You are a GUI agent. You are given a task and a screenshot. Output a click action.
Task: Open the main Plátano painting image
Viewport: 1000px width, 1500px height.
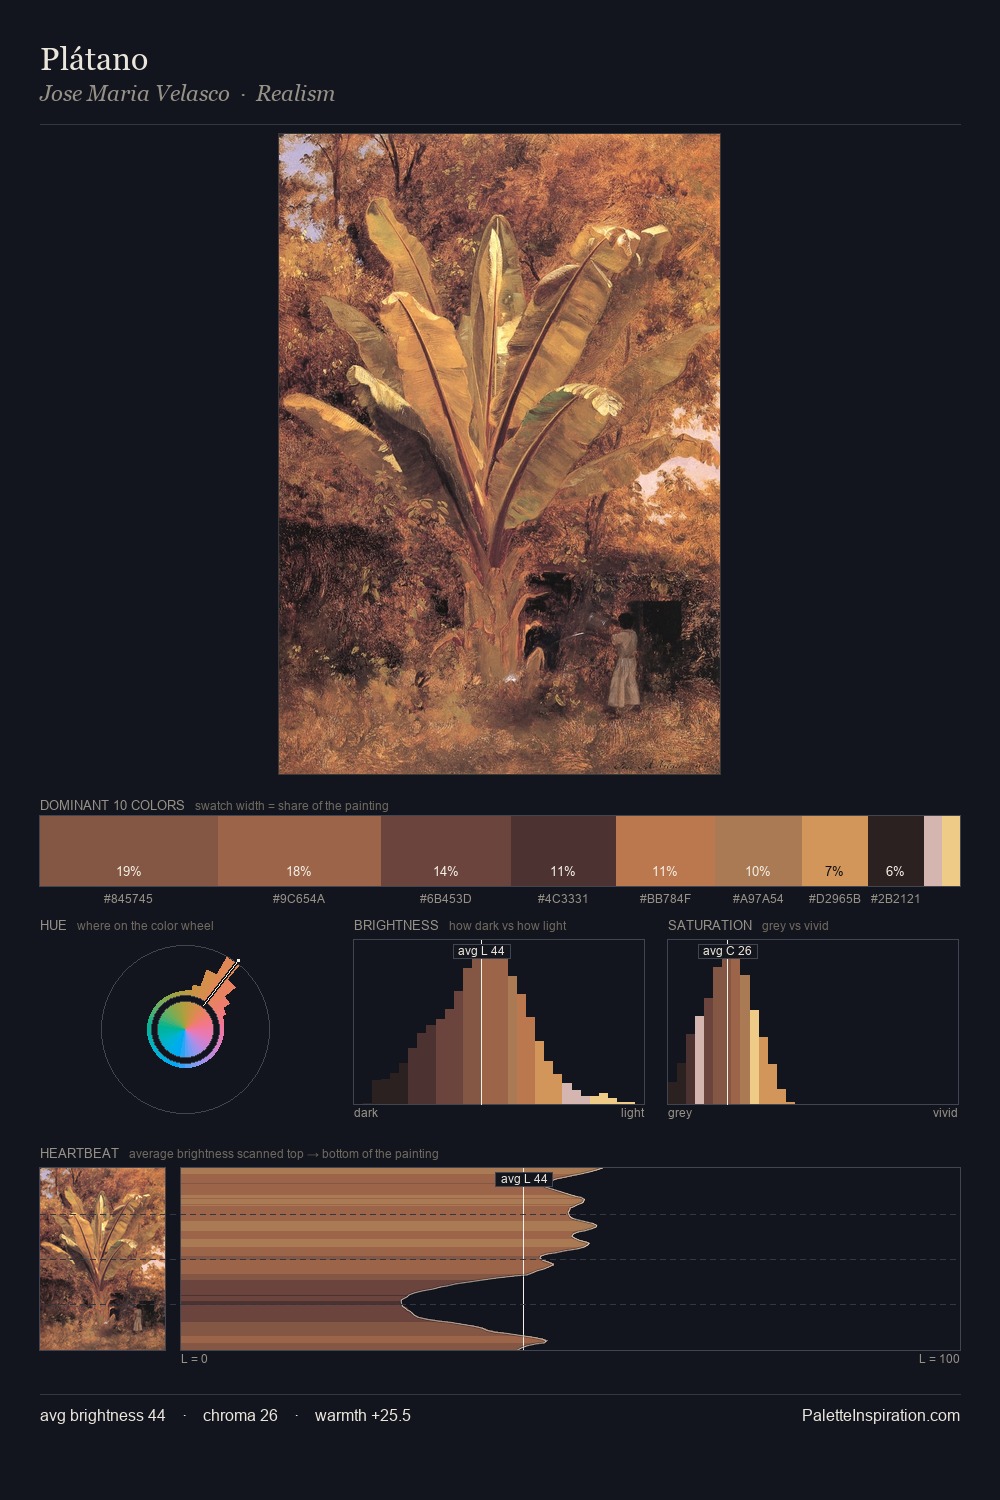[499, 454]
